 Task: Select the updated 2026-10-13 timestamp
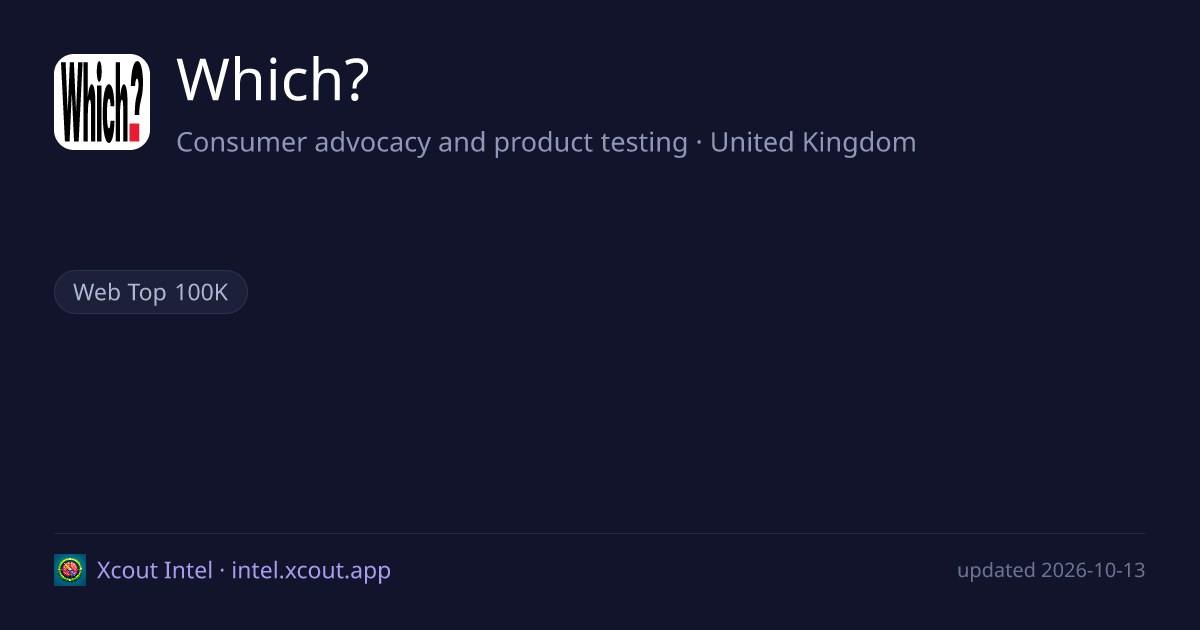[x=1051, y=570]
